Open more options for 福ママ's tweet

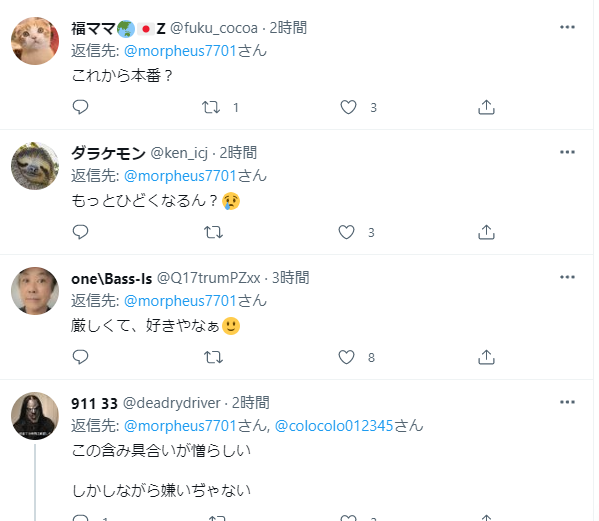point(567,27)
